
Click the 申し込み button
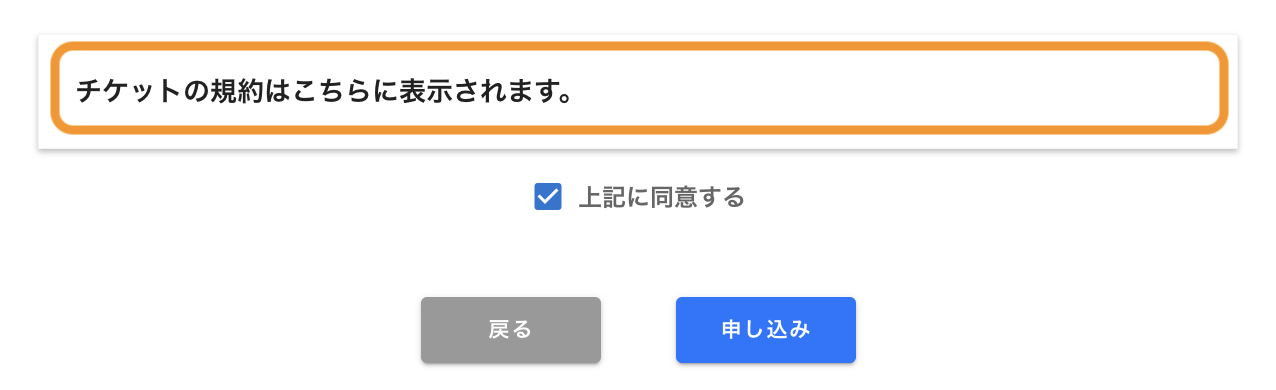click(x=765, y=330)
